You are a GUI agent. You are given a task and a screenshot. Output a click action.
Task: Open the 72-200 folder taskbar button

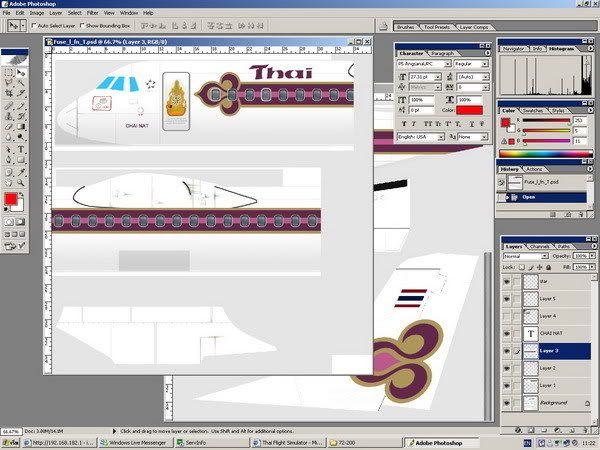[364, 443]
